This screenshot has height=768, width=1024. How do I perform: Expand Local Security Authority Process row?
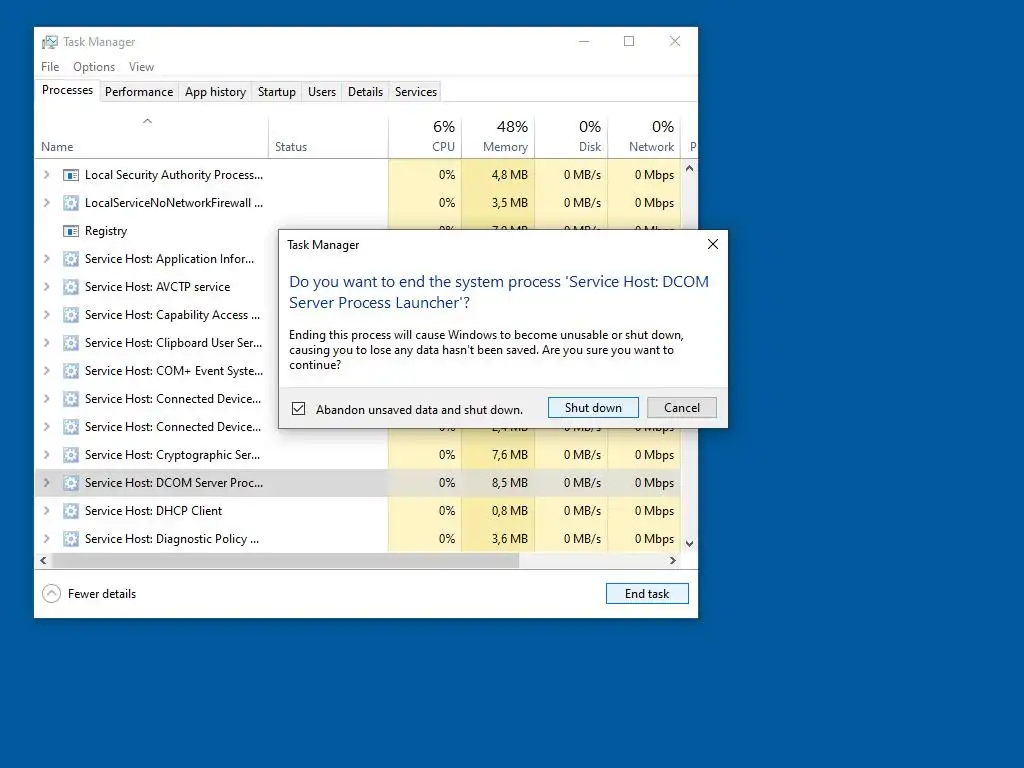(x=46, y=174)
